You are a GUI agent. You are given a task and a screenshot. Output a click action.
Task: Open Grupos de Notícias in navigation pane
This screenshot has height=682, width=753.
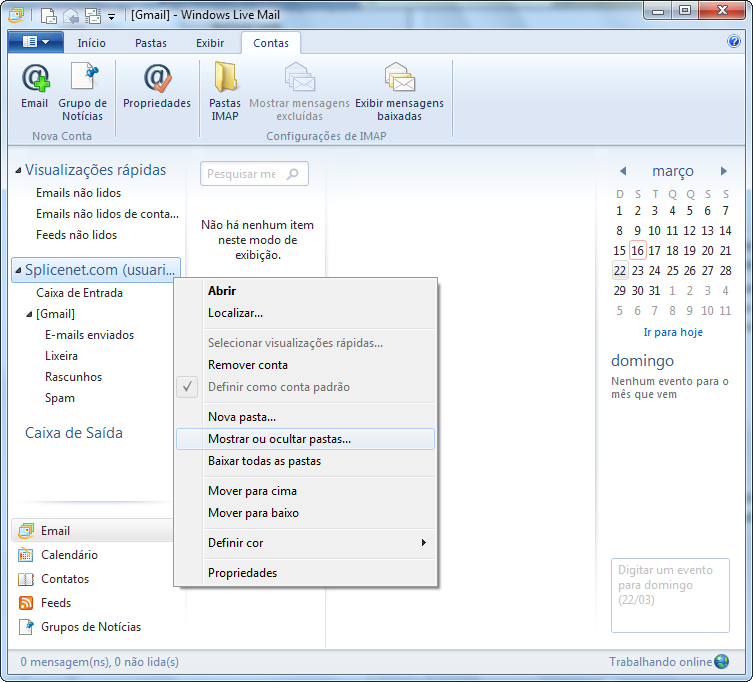91,627
